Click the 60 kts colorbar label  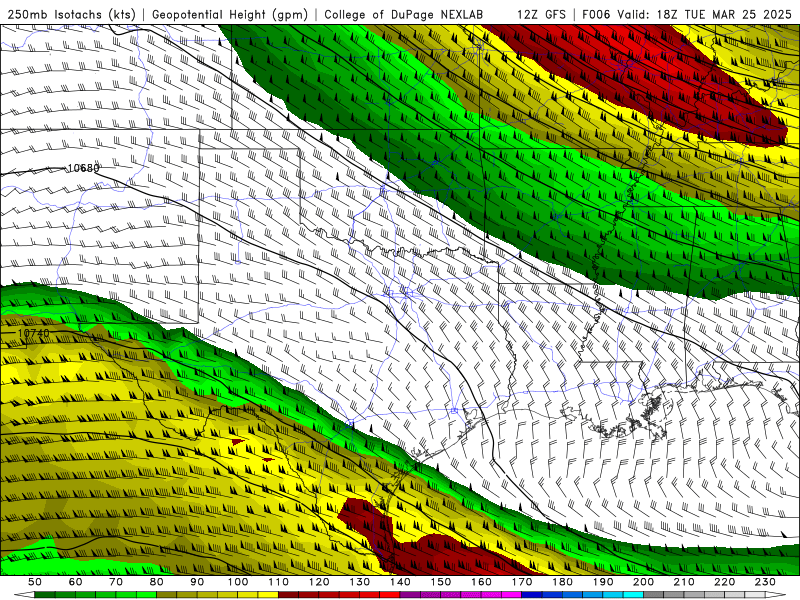coord(75,582)
